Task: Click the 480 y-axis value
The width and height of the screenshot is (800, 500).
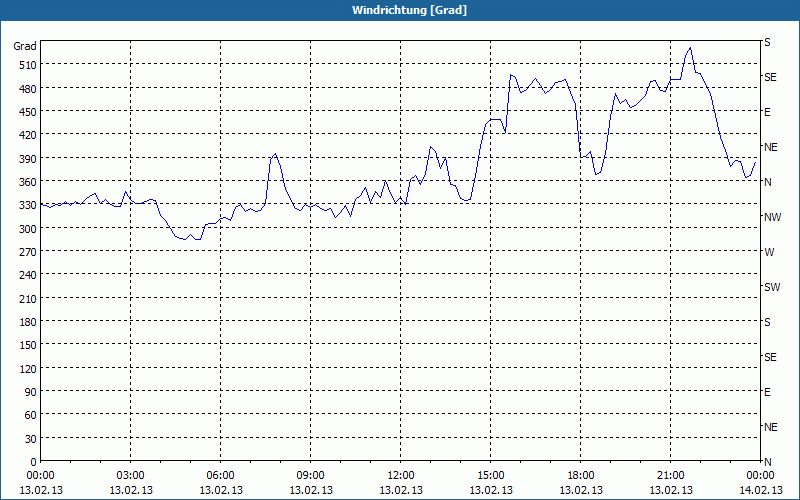Action: (x=29, y=88)
